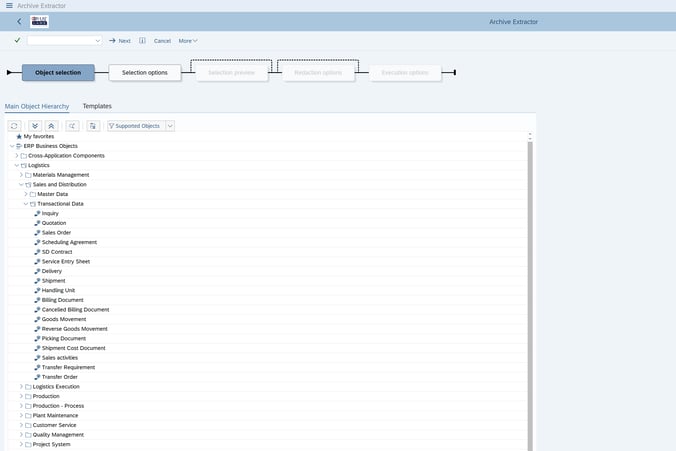Expand the Production folder

click(x=21, y=396)
